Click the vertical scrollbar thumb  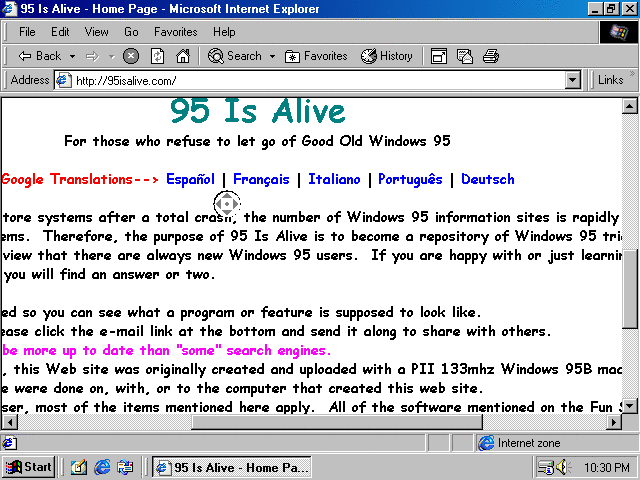coord(629,288)
